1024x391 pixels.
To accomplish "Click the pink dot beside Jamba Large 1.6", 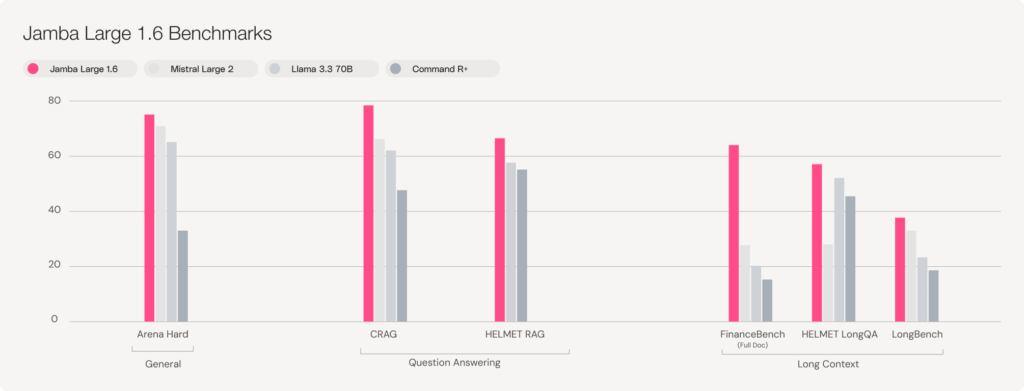I will pos(33,69).
